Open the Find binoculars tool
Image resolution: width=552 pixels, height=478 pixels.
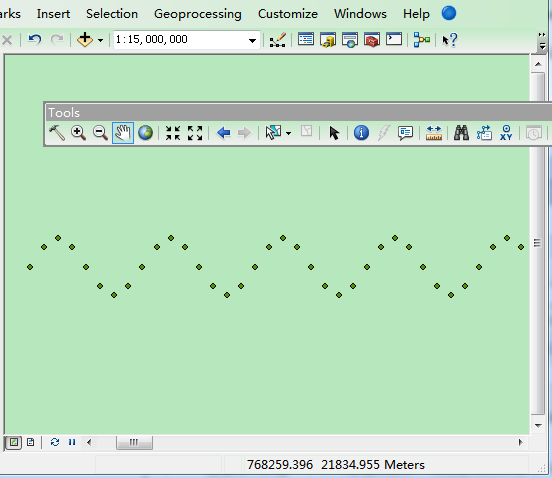461,133
